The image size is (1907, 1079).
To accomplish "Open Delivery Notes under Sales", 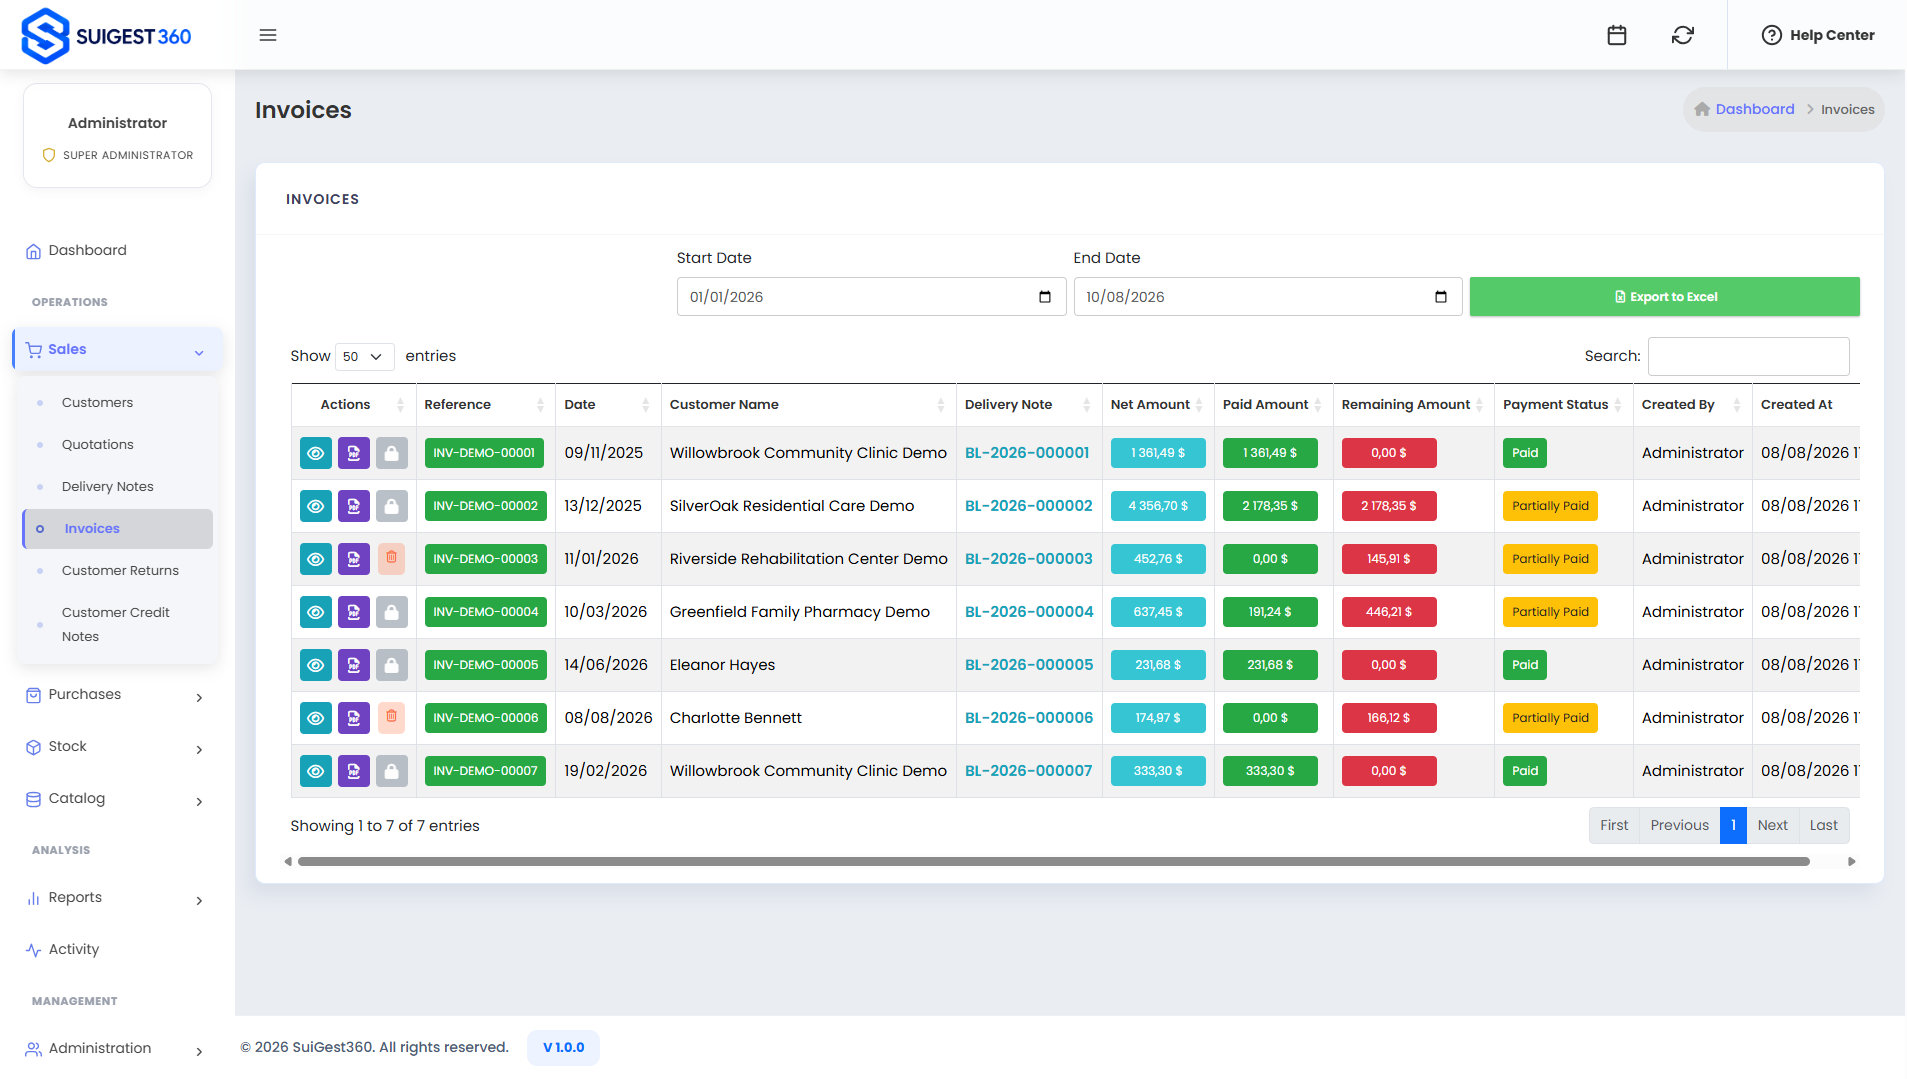I will point(107,487).
